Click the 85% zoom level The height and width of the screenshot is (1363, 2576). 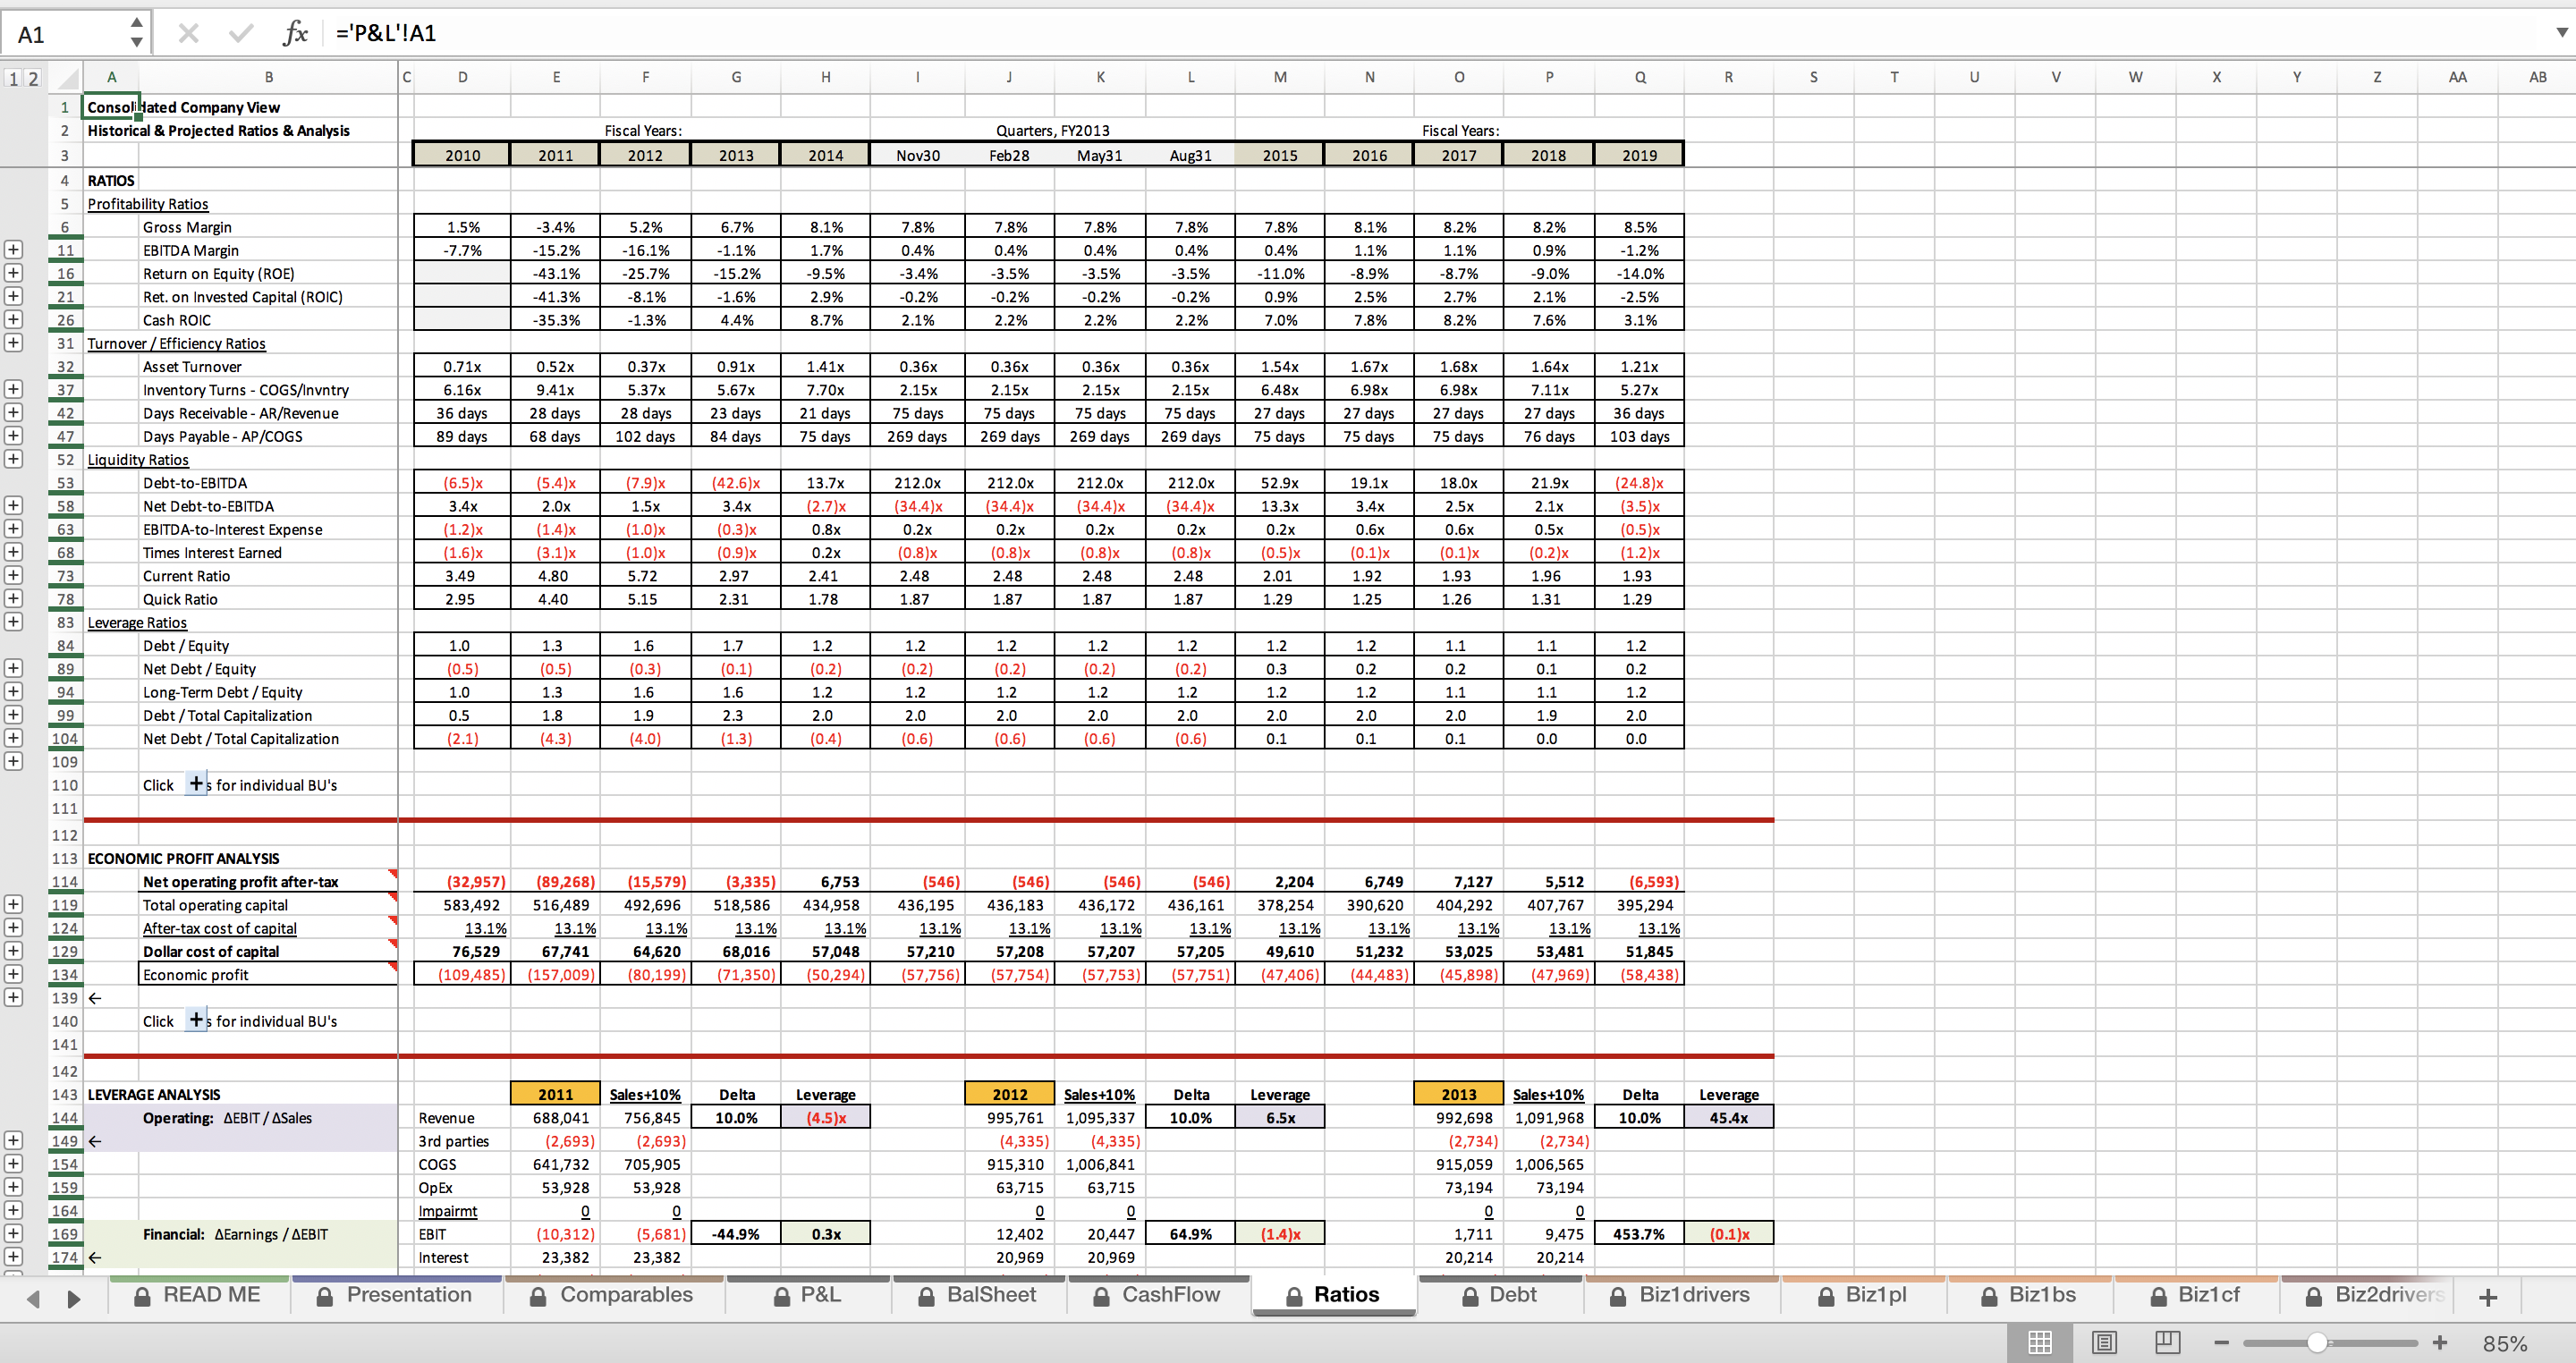pos(2505,1343)
